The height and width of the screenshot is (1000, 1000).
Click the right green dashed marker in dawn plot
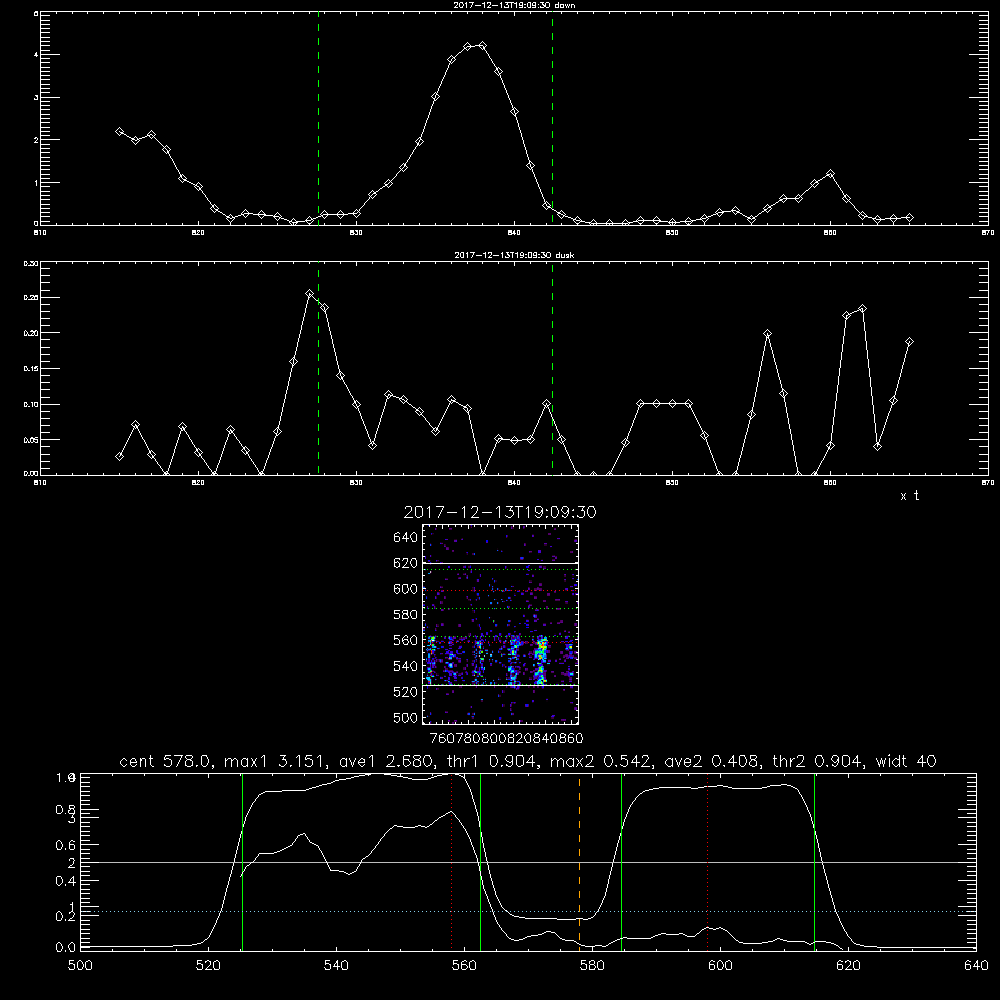coord(552,118)
